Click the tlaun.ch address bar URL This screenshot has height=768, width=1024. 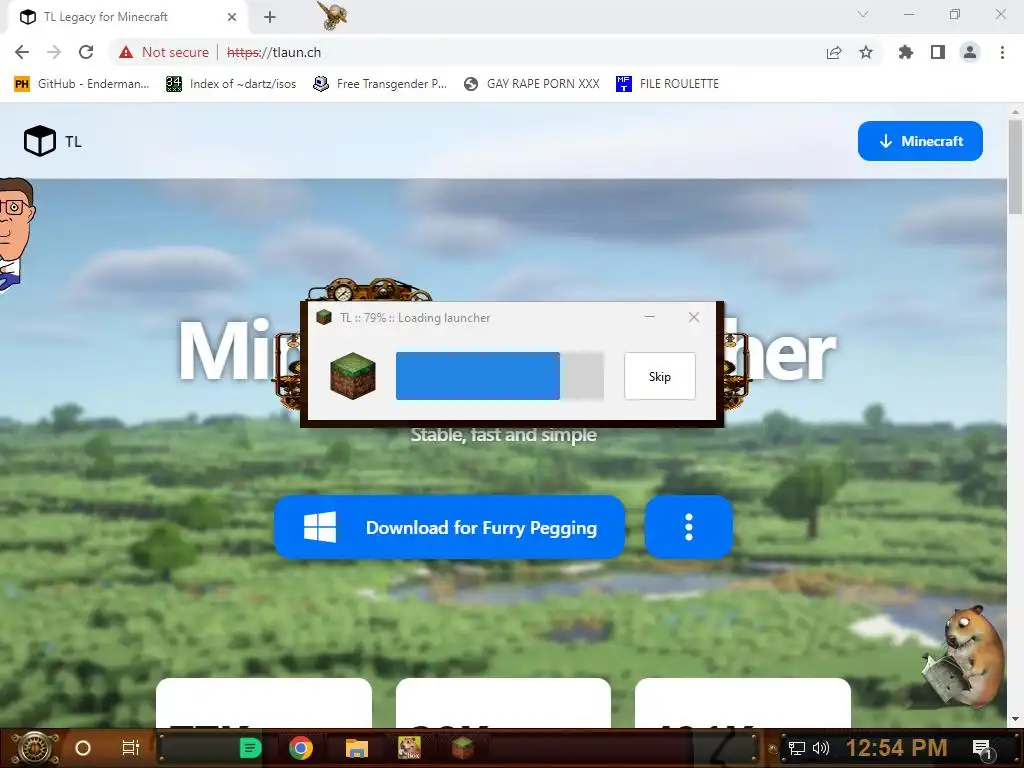pyautogui.click(x=274, y=52)
